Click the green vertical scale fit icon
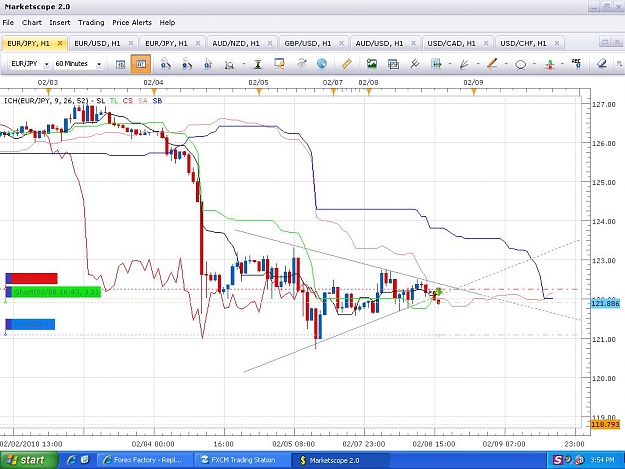This screenshot has width=625, height=469. (258, 64)
